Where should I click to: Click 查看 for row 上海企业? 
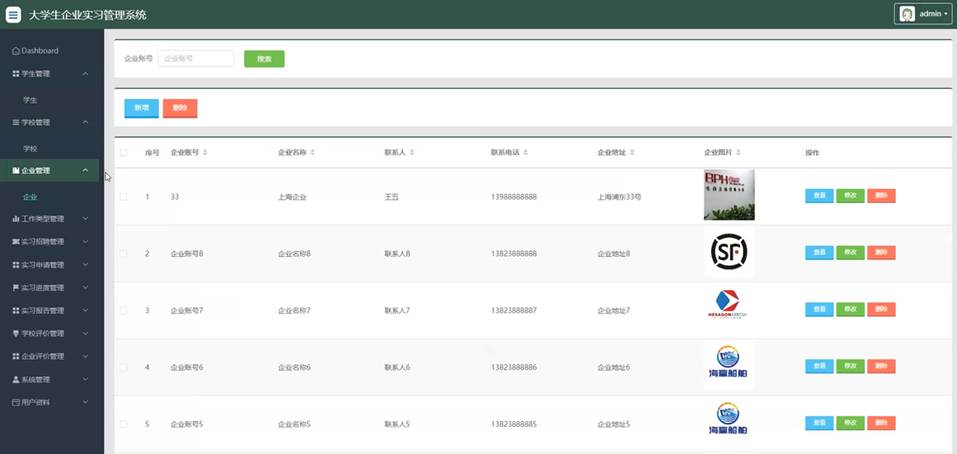click(x=819, y=196)
